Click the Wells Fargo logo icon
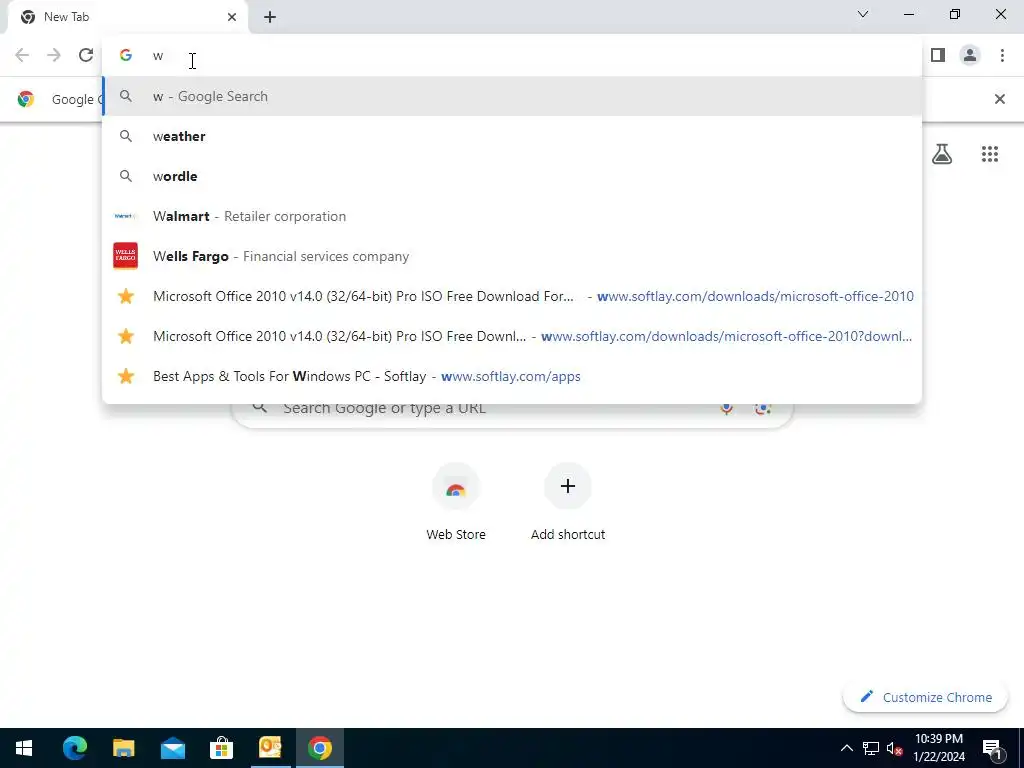This screenshot has width=1024, height=768. pyautogui.click(x=125, y=256)
